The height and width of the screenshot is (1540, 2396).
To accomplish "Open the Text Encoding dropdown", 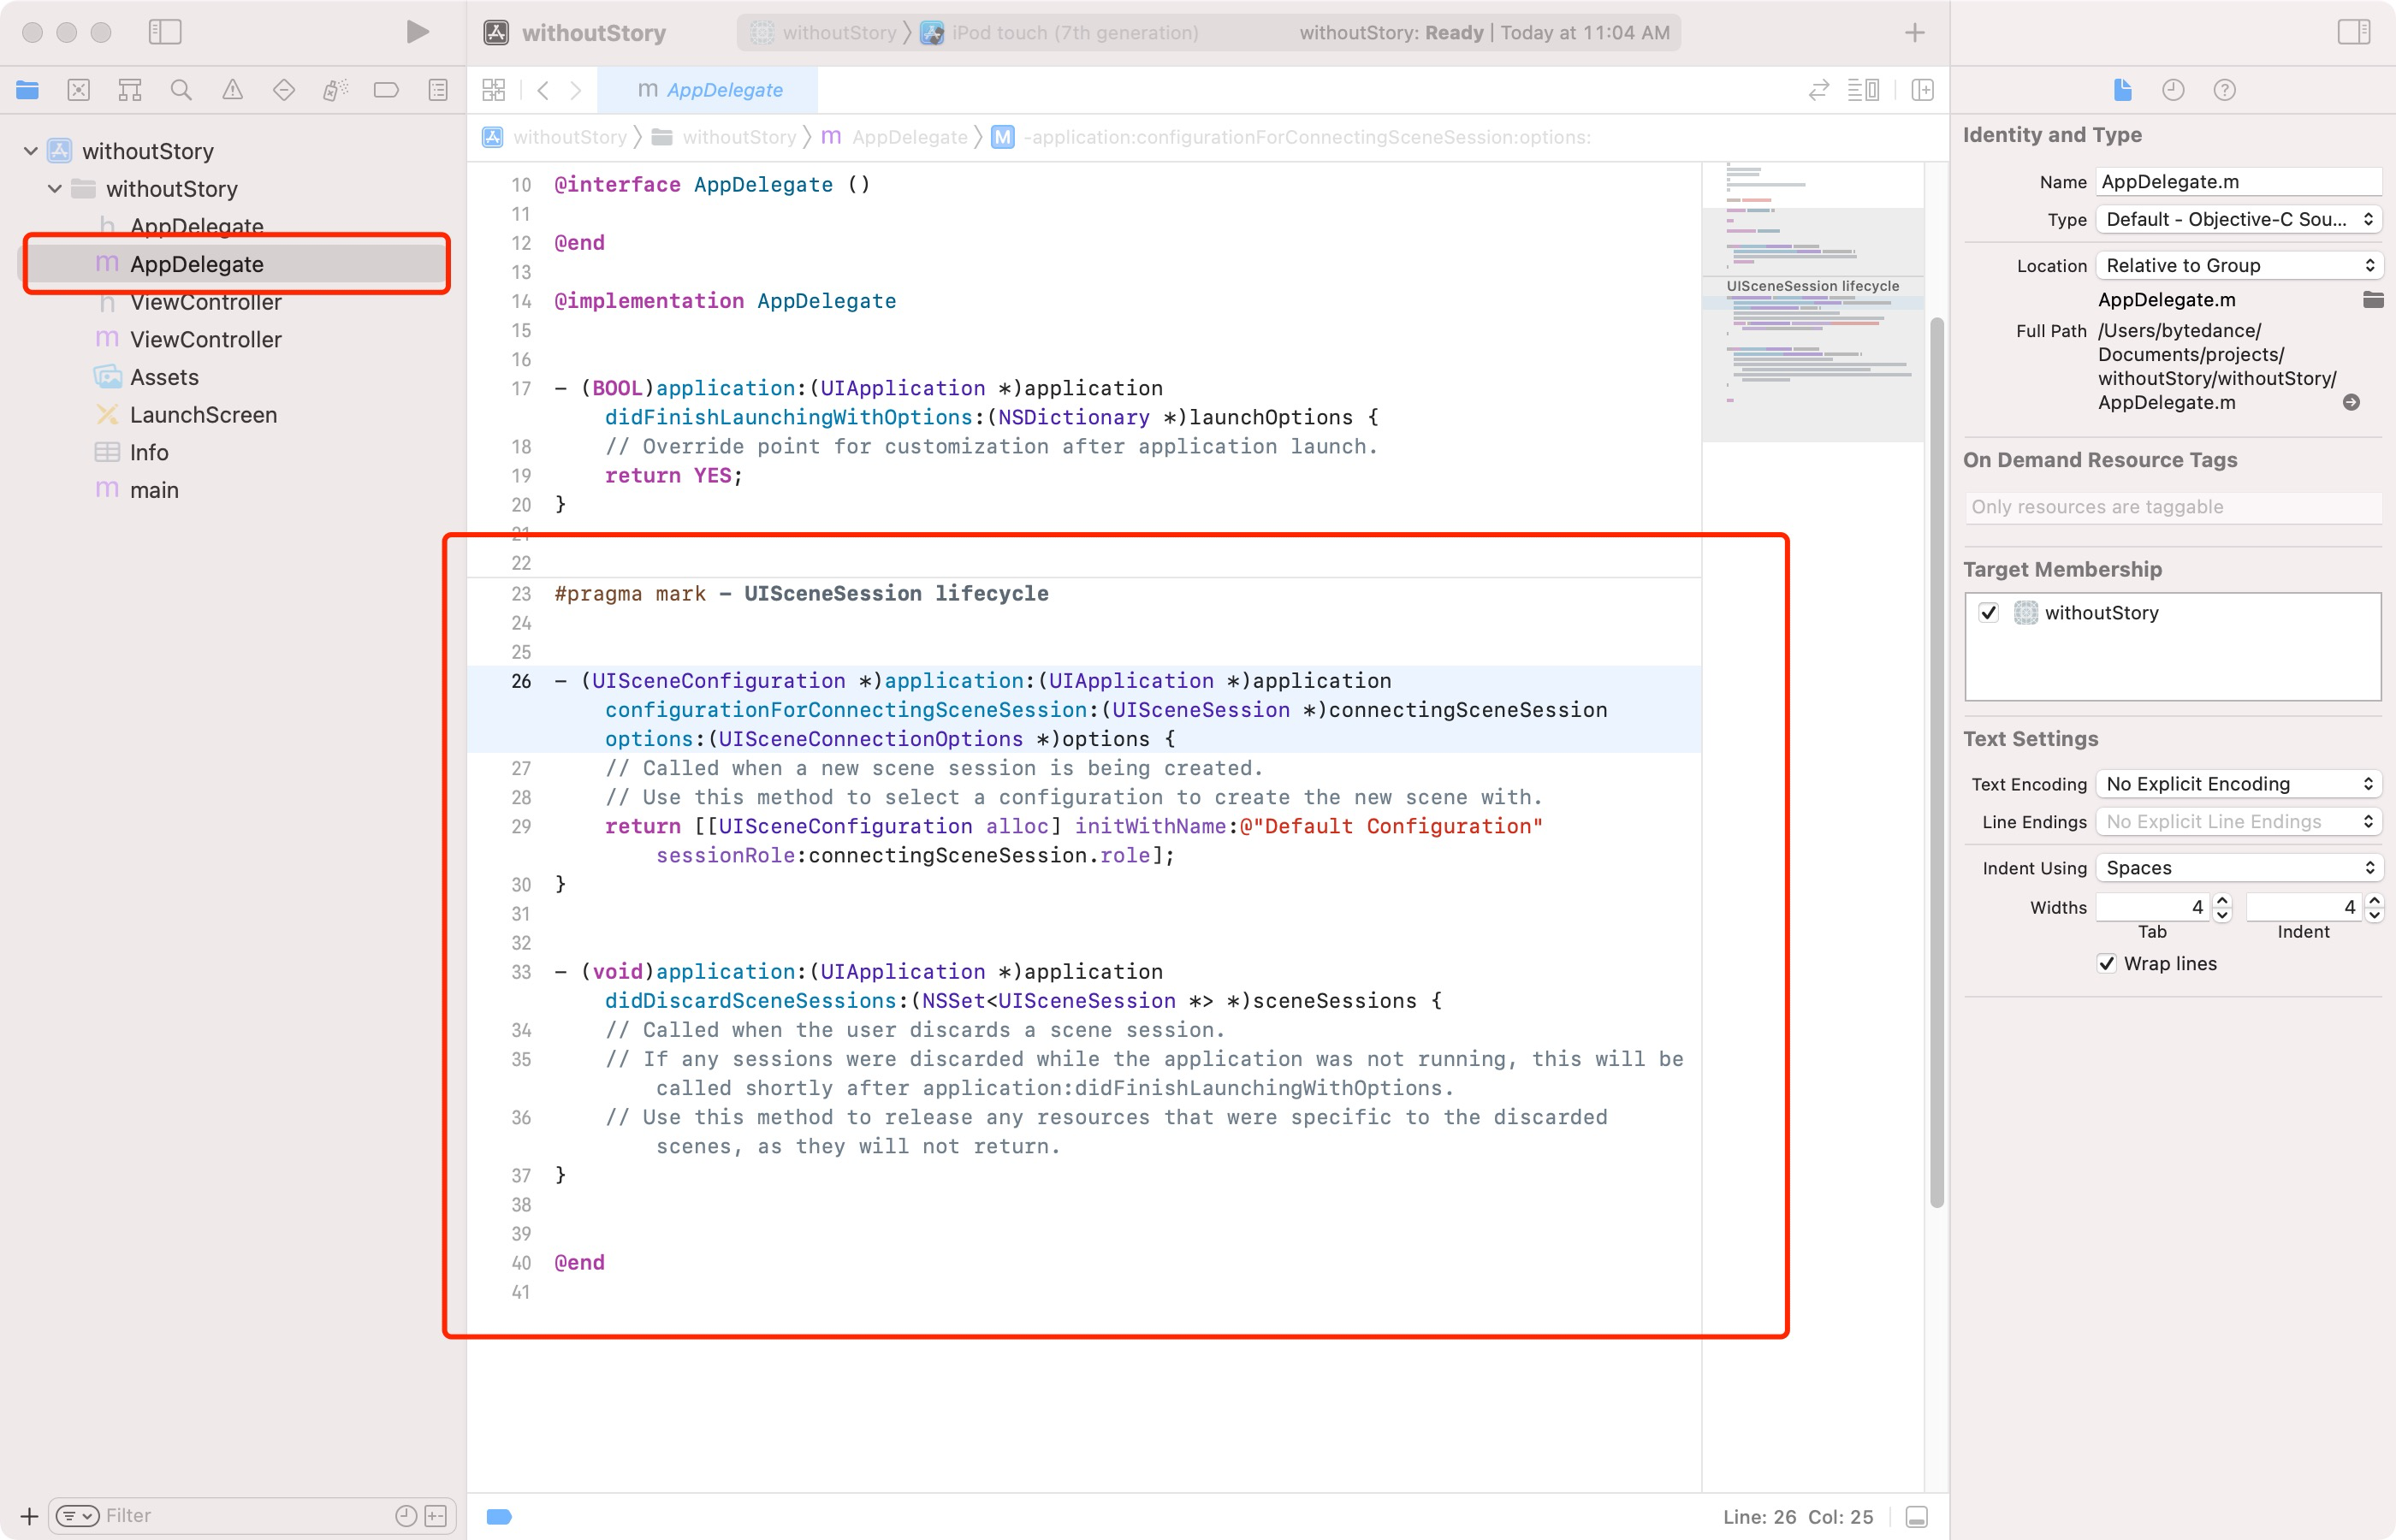I will (2239, 783).
